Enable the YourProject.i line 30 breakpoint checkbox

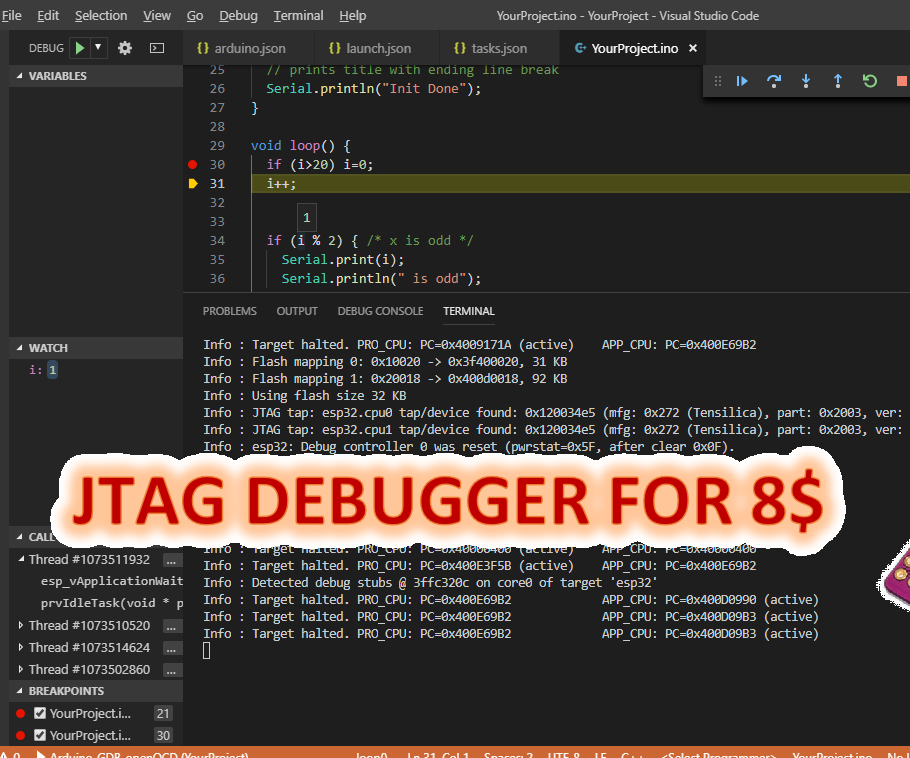(40, 734)
